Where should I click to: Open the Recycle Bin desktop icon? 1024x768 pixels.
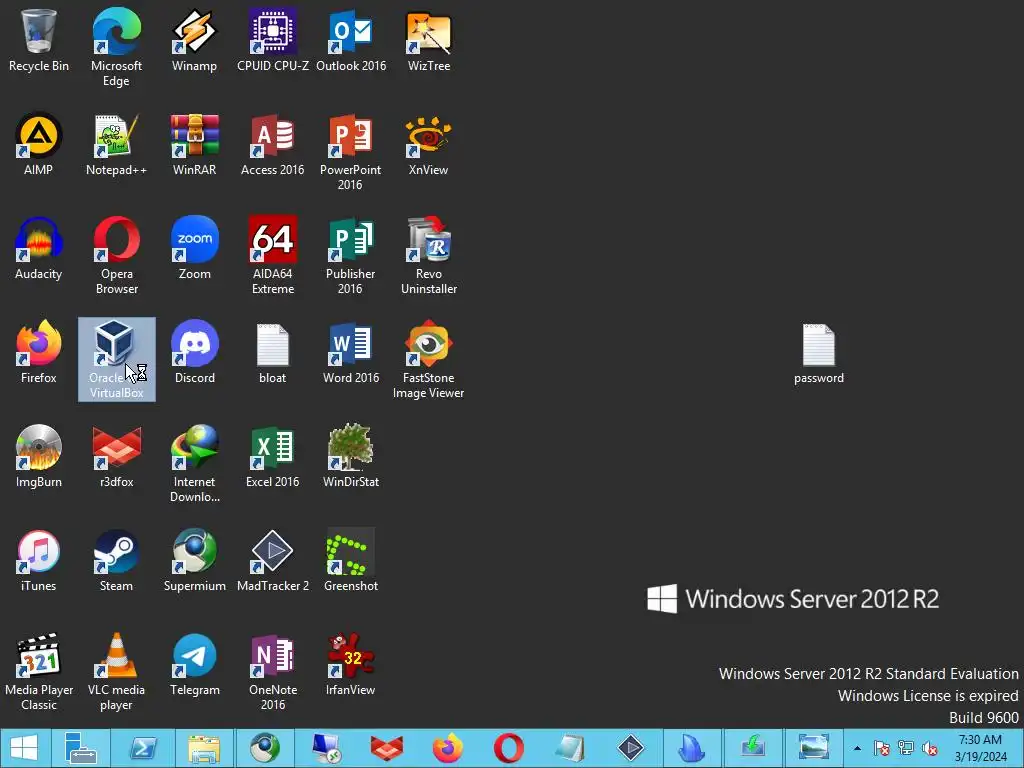point(39,40)
